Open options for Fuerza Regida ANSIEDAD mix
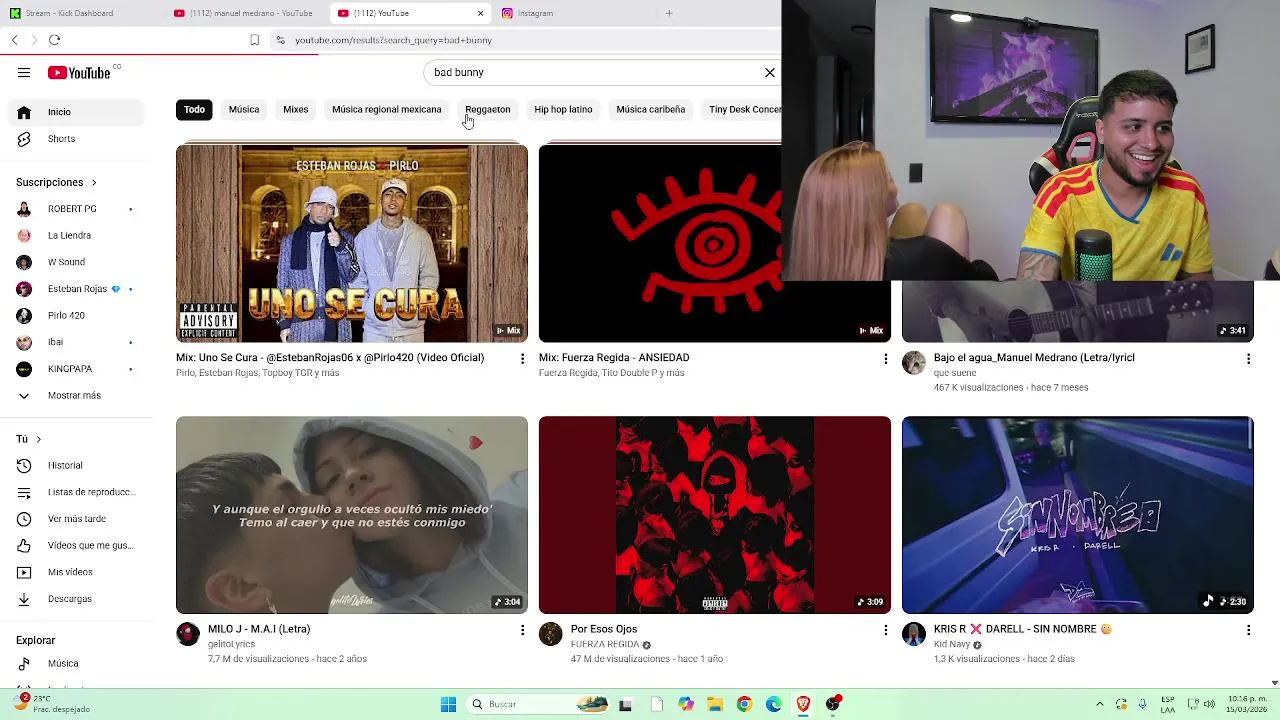 [x=885, y=358]
